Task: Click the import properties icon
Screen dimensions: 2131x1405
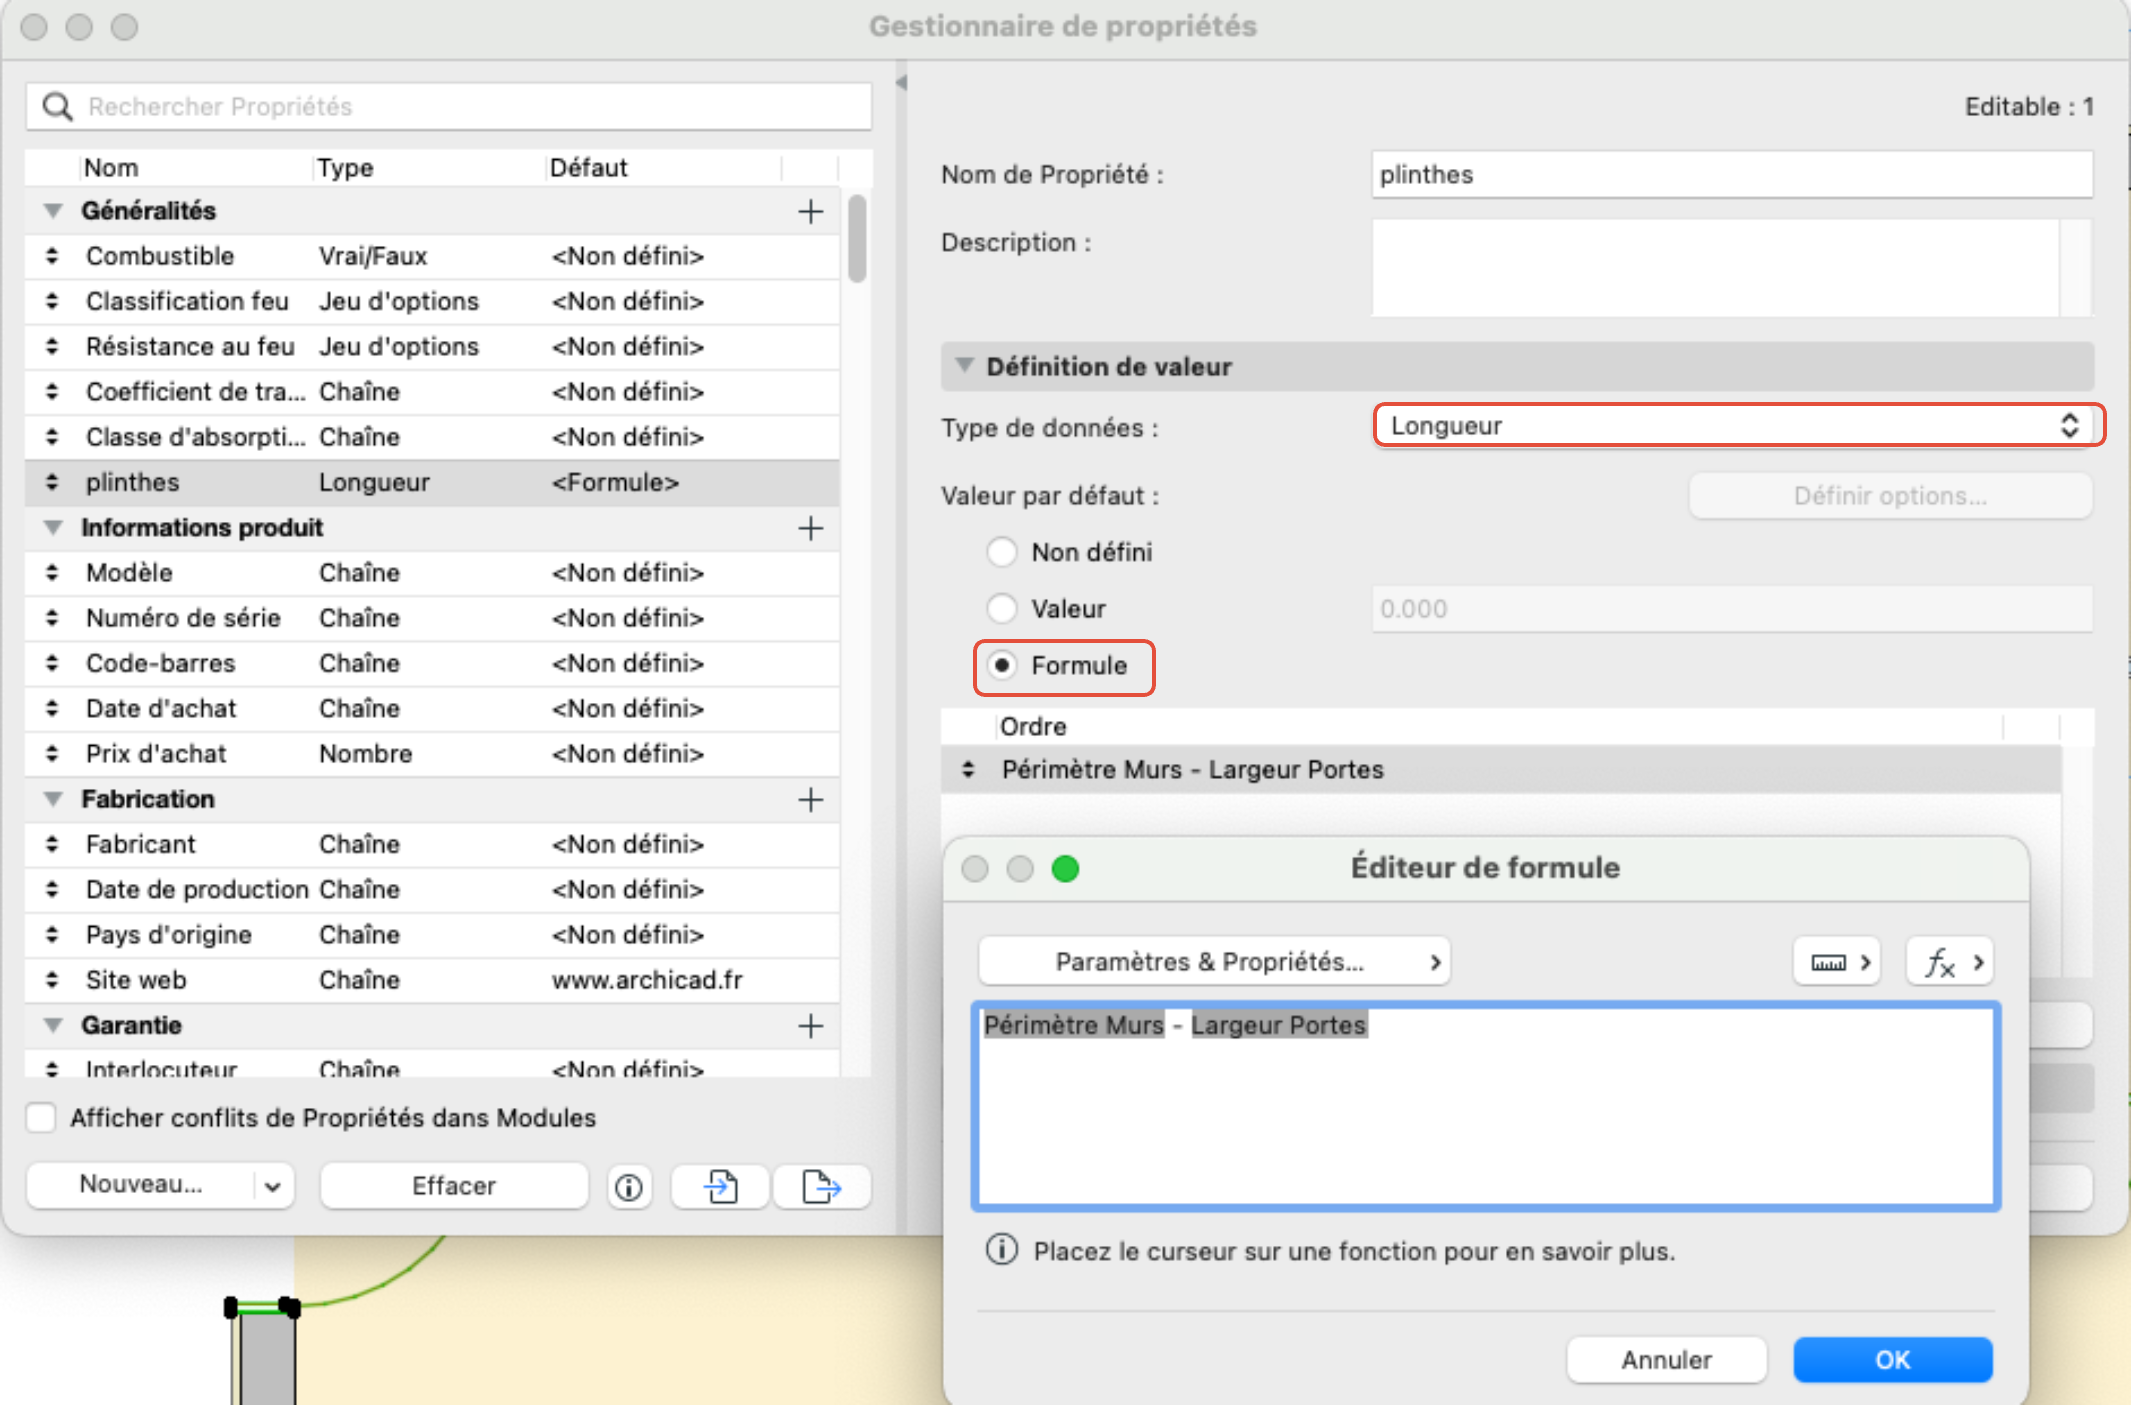Action: pyautogui.click(x=720, y=1187)
